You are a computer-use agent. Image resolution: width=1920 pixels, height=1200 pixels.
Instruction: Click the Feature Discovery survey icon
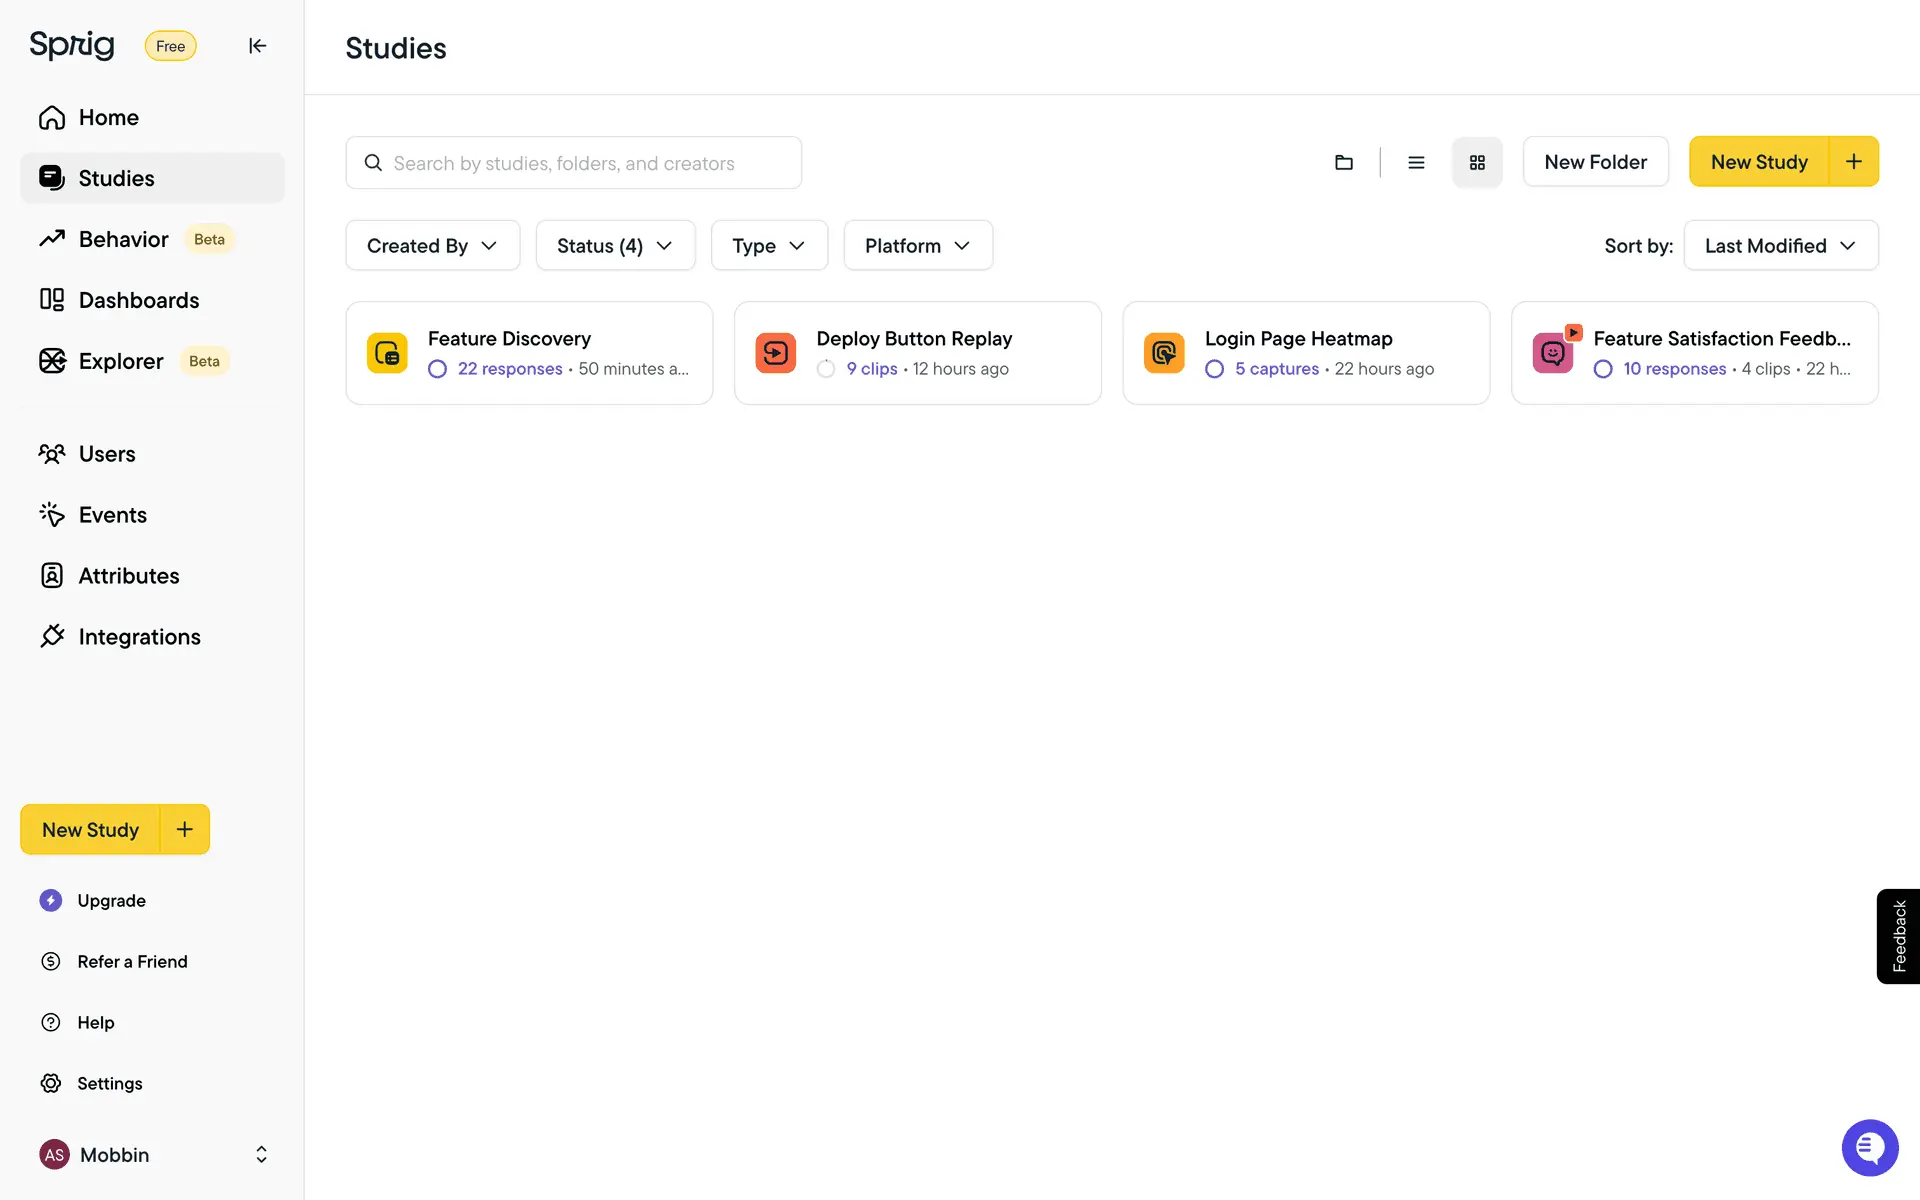pyautogui.click(x=387, y=353)
